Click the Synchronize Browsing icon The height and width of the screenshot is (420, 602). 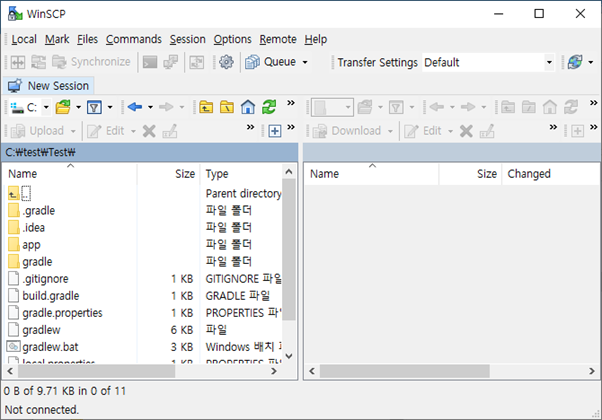(x=38, y=62)
